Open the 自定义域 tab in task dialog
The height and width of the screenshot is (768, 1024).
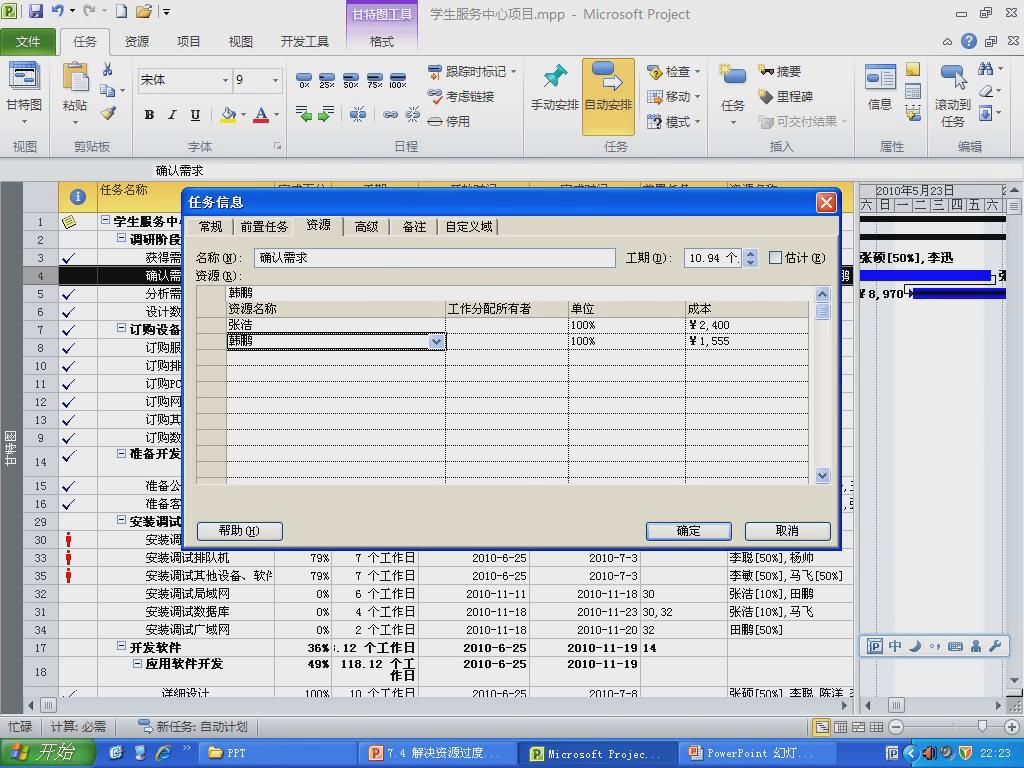469,227
